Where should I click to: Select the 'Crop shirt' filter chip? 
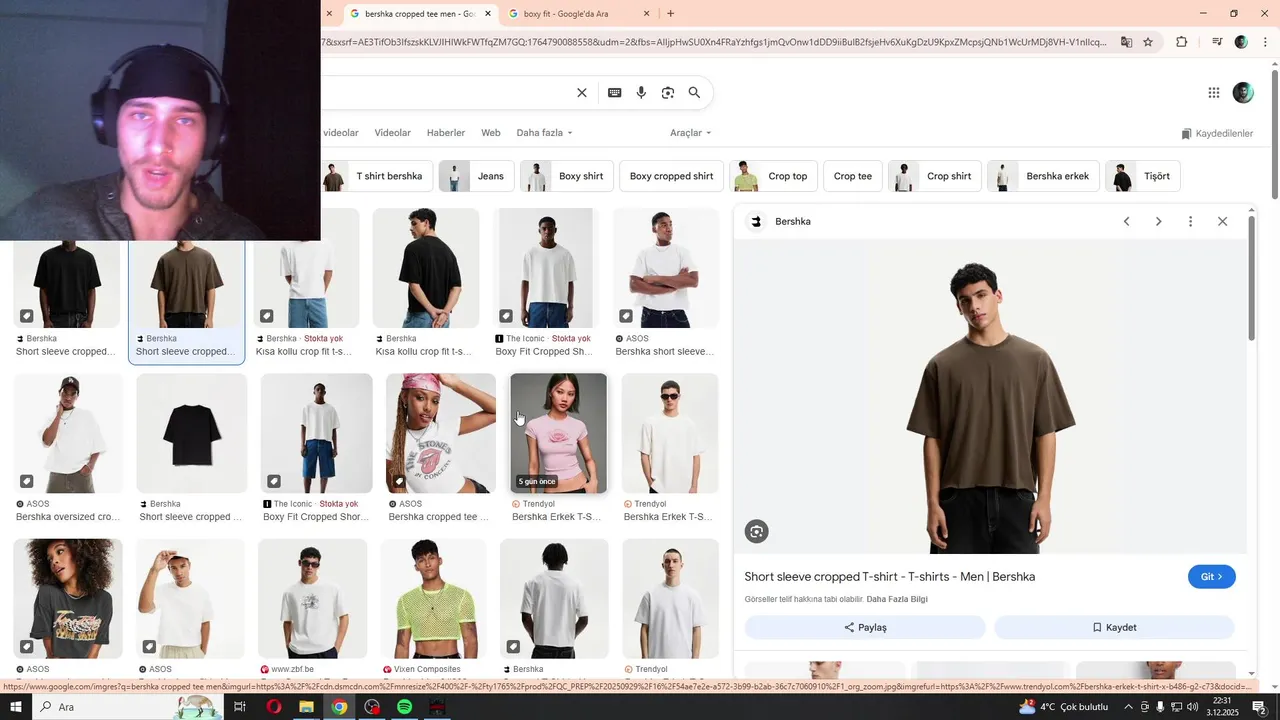click(935, 176)
